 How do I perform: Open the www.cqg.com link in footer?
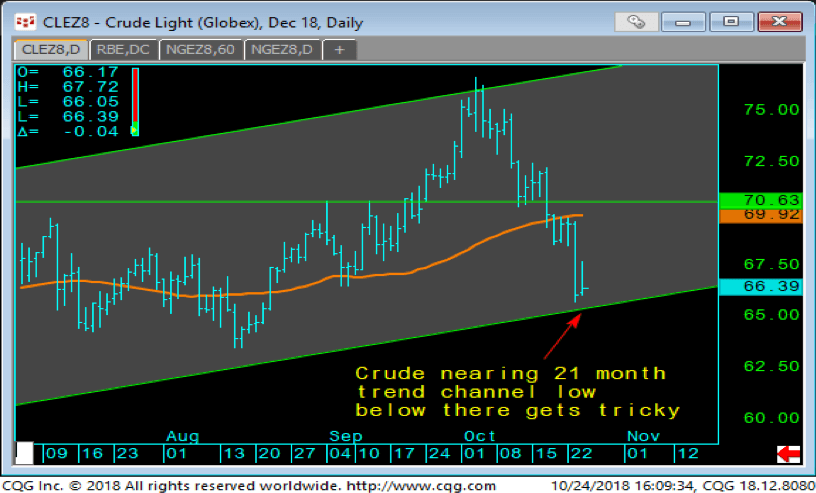tap(445, 486)
